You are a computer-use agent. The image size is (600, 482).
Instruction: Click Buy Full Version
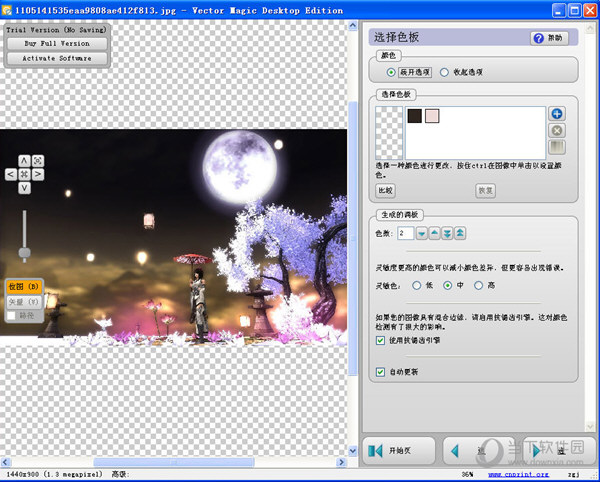coord(57,43)
